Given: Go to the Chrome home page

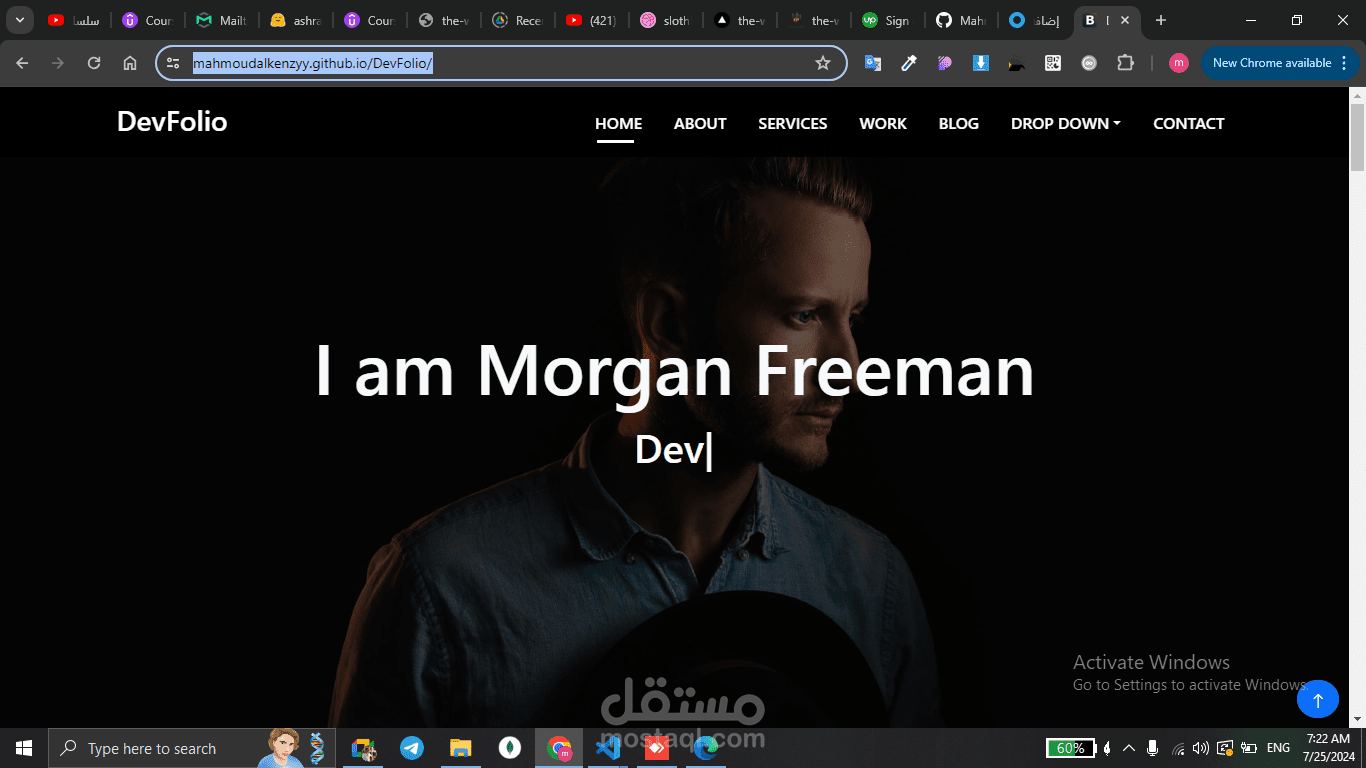Looking at the screenshot, I should 130,63.
